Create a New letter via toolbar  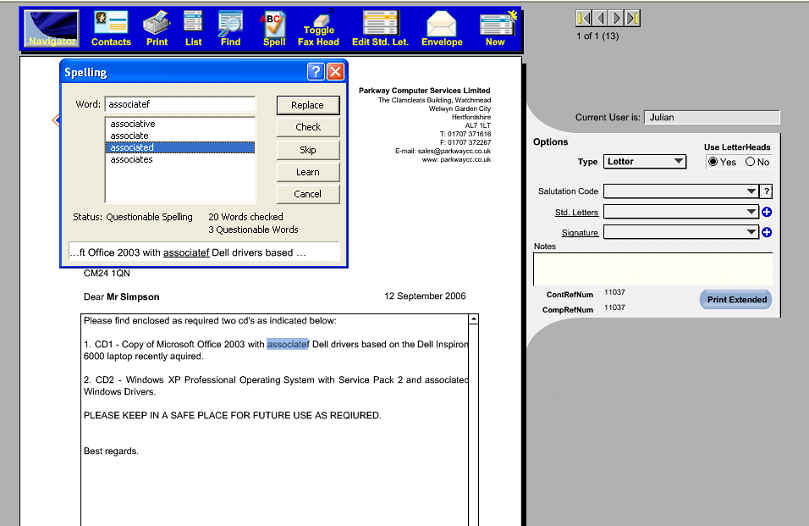[x=495, y=29]
